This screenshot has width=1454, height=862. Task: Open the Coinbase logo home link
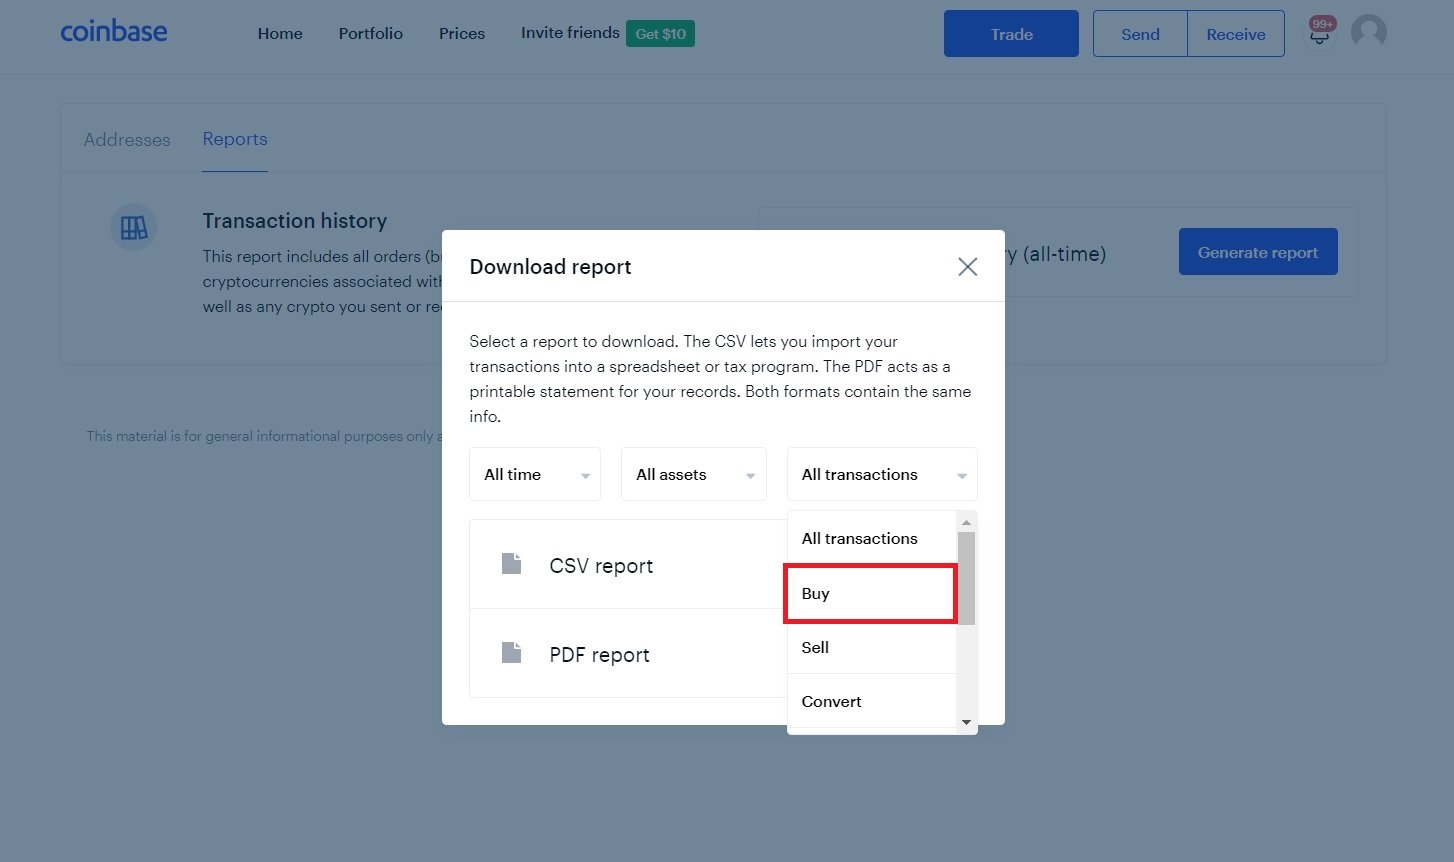coord(114,32)
